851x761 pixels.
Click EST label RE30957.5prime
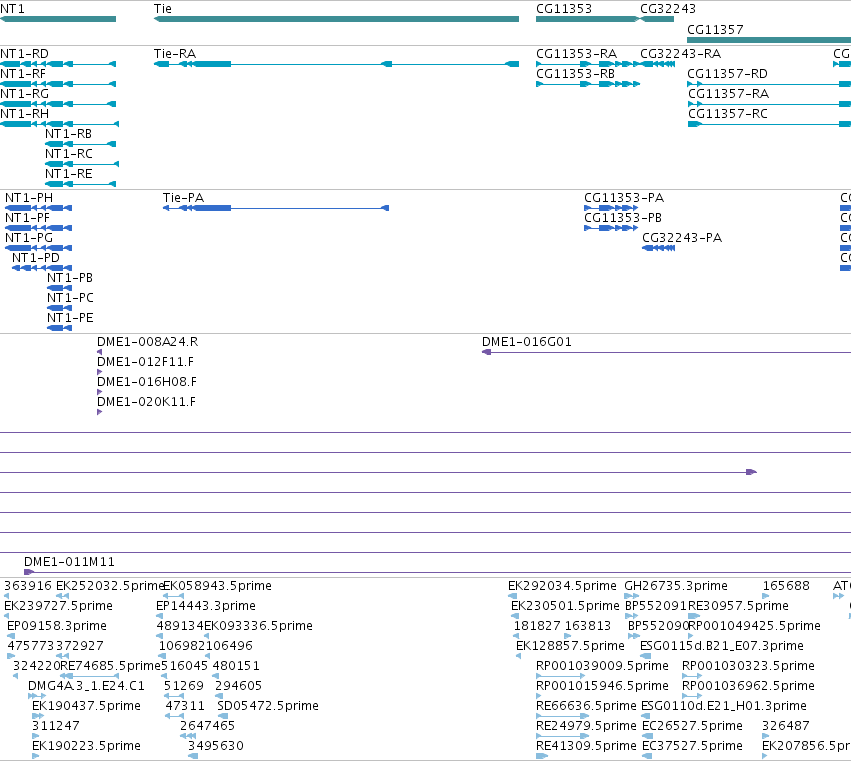pyautogui.click(x=739, y=606)
